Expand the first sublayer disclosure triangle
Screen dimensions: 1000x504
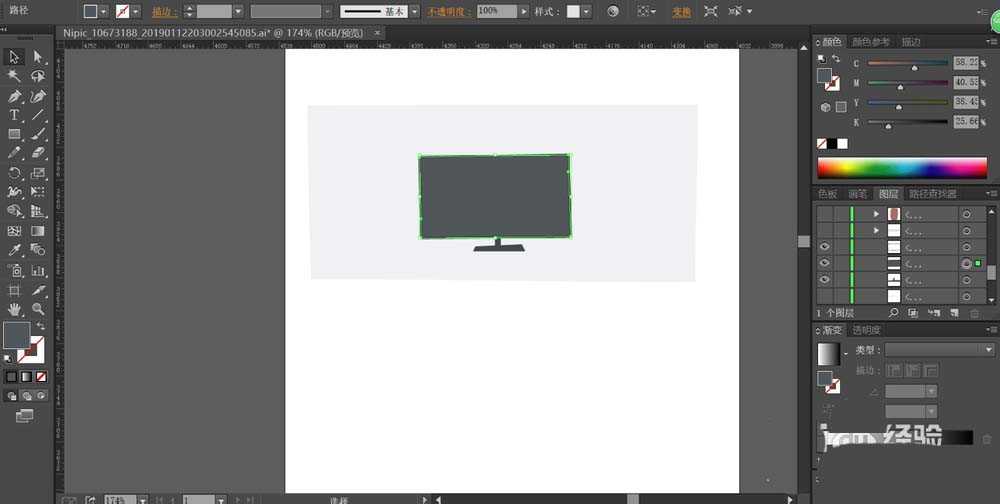pyautogui.click(x=877, y=214)
